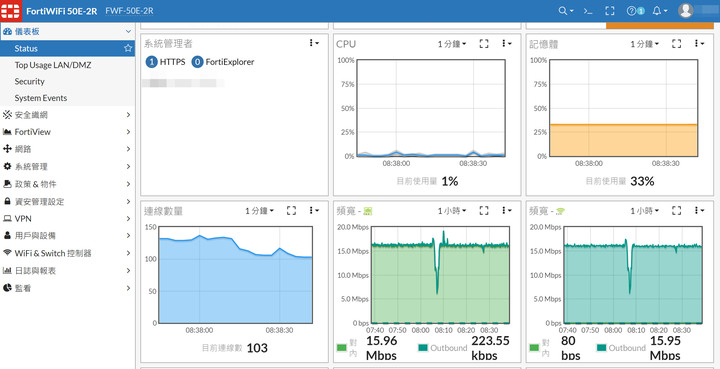Click the FortiExplorer count badge
Image resolution: width=720 pixels, height=369 pixels.
pyautogui.click(x=197, y=62)
